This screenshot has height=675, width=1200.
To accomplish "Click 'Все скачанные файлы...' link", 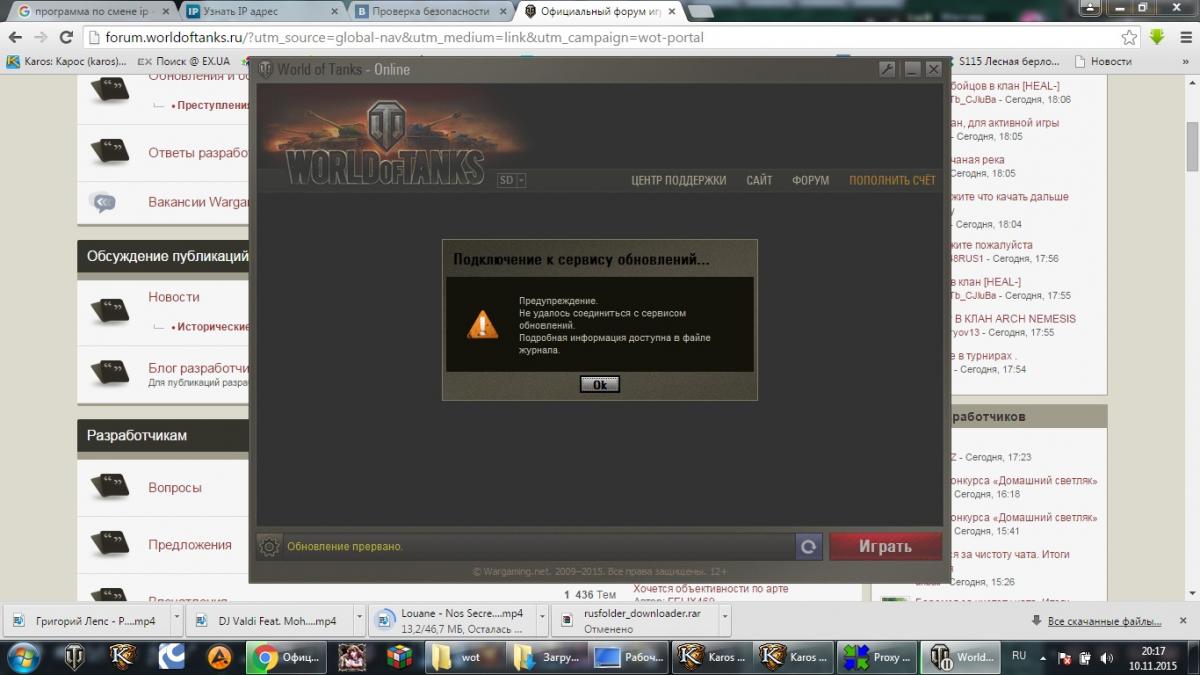I will pos(1104,621).
